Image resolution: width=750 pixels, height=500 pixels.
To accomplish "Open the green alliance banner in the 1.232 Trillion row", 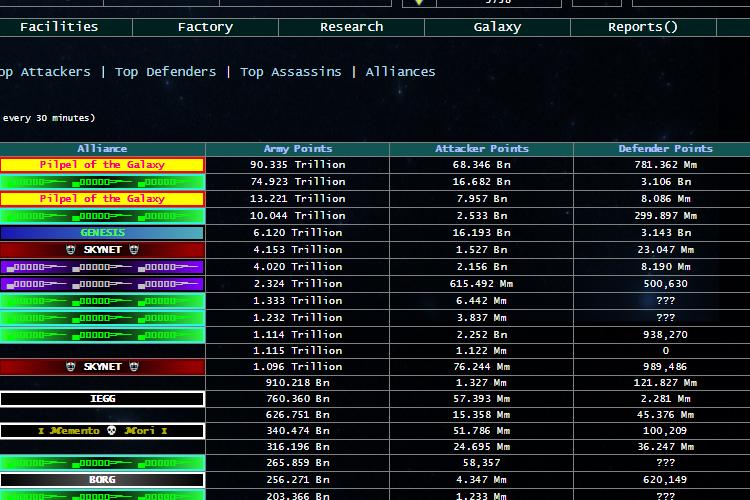I will 102,318.
